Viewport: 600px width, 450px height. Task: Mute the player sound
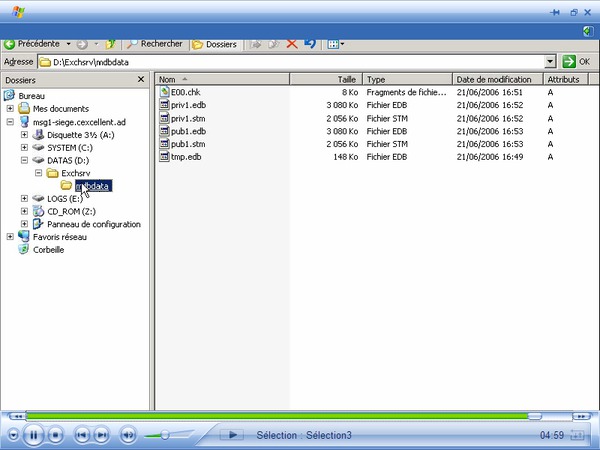point(128,435)
